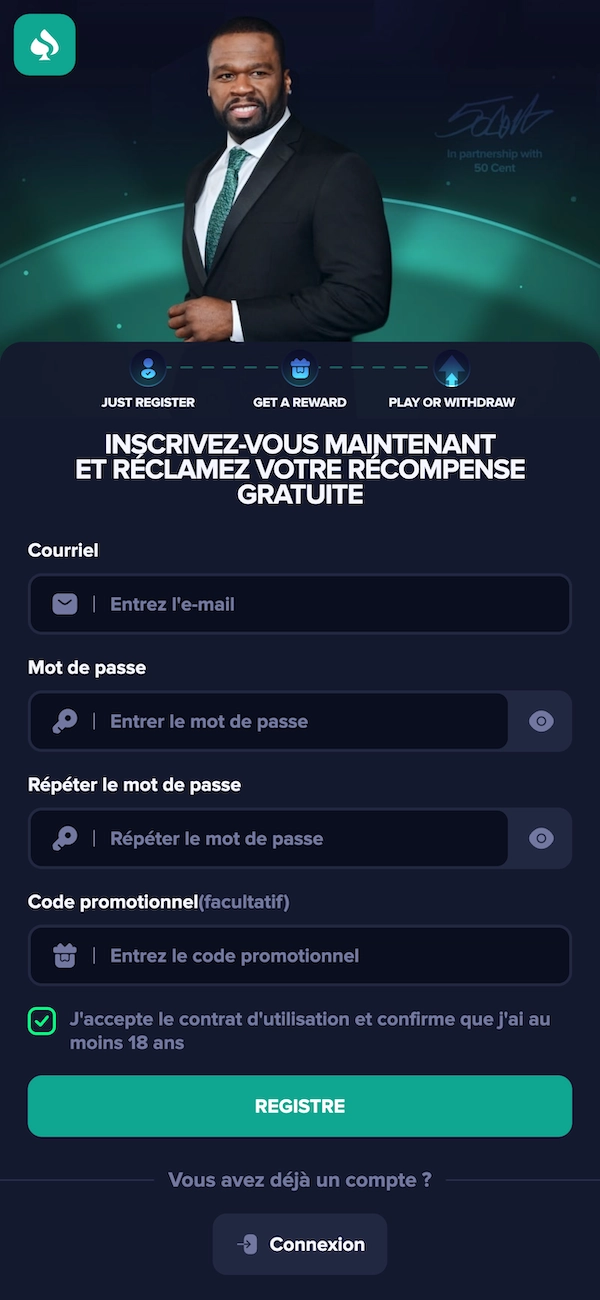Click the envelope icon in the email field
This screenshot has height=1300, width=600.
pos(64,604)
